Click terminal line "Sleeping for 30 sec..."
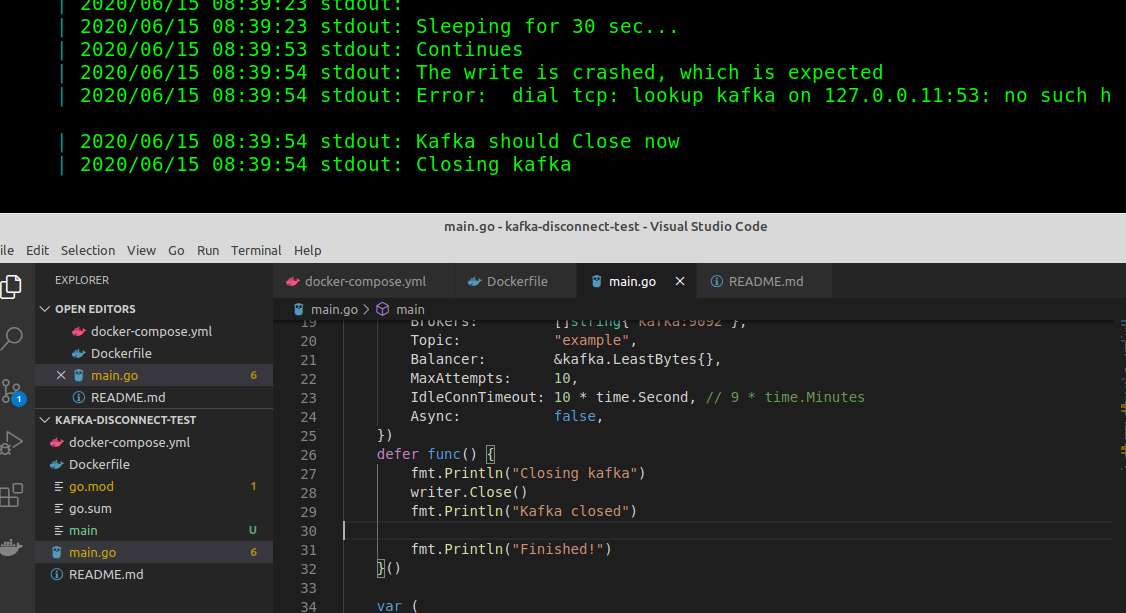 (546, 27)
